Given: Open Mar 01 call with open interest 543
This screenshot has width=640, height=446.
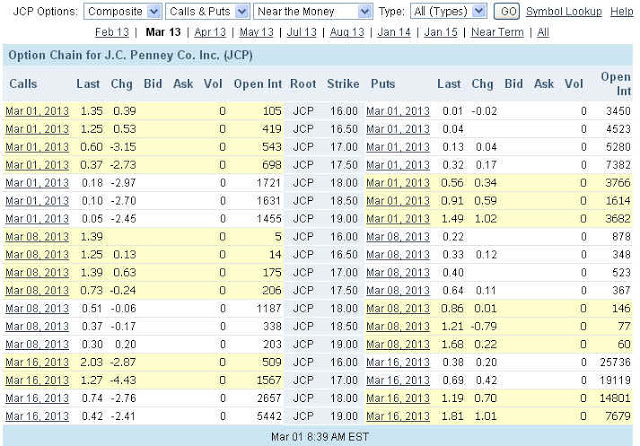Looking at the screenshot, I should click(x=37, y=147).
